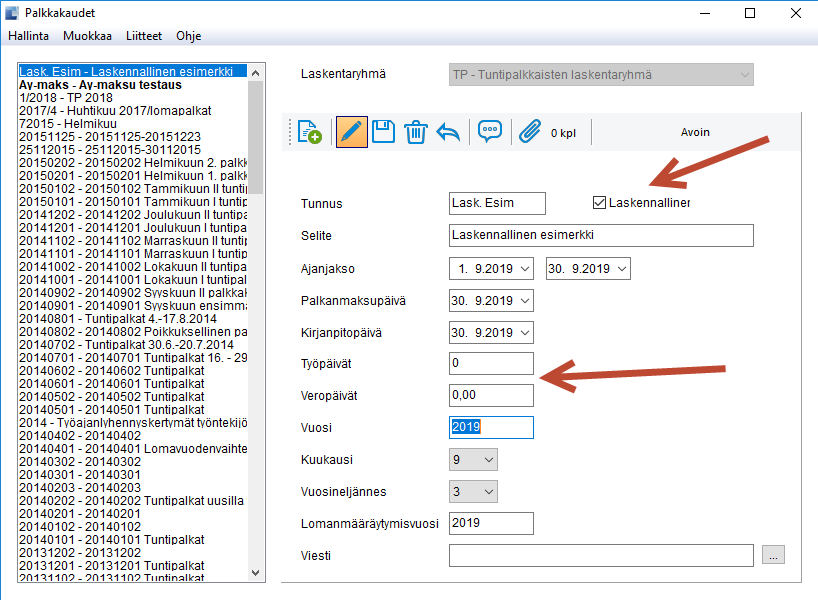This screenshot has height=600, width=818.
Task: Click the list scrollbar up arrow
Action: coord(256,73)
